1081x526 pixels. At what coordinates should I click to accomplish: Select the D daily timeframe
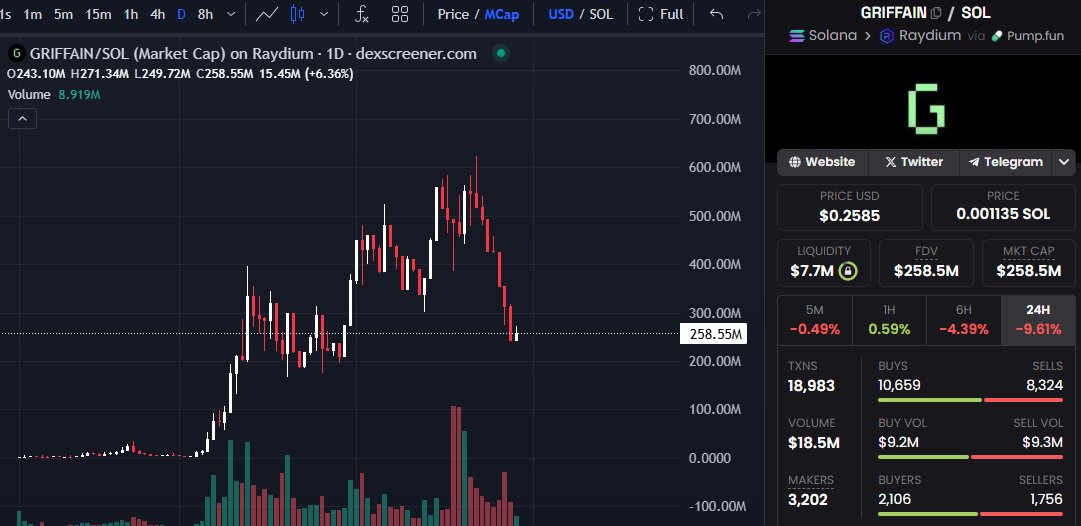pos(181,14)
